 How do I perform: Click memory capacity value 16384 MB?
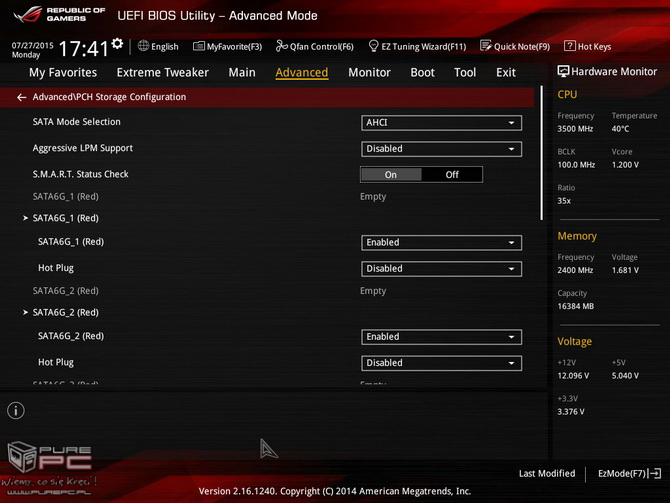[576, 306]
